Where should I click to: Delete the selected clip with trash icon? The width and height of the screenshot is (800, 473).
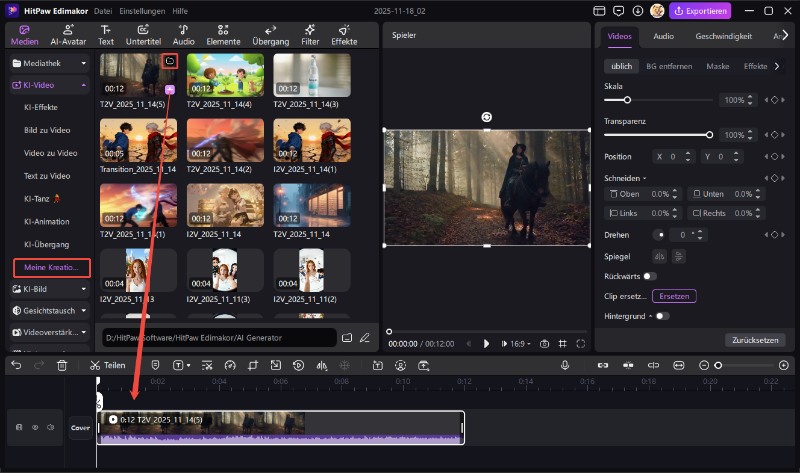(x=62, y=365)
